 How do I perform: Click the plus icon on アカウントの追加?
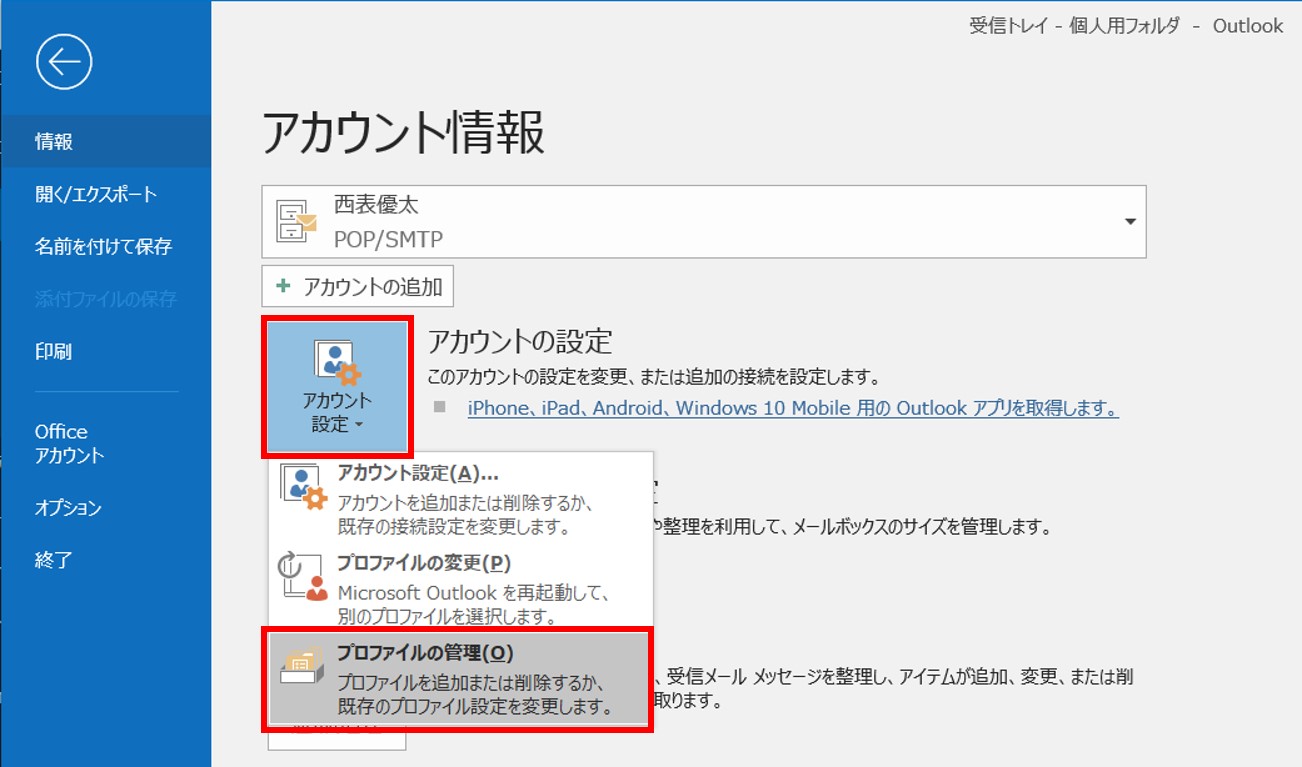click(x=284, y=286)
